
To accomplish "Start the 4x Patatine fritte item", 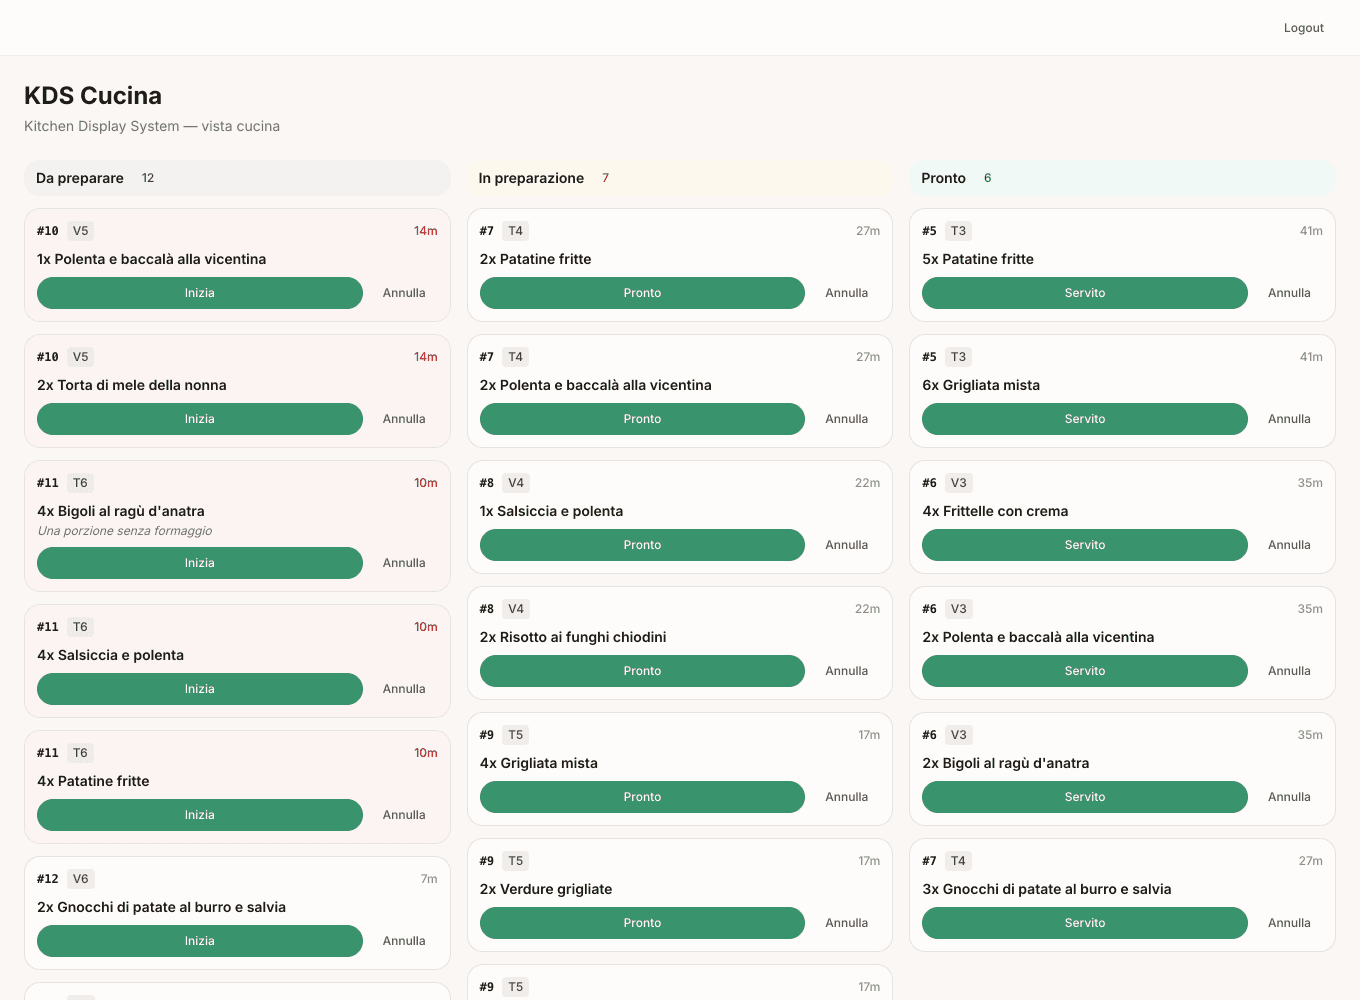I will coord(200,815).
